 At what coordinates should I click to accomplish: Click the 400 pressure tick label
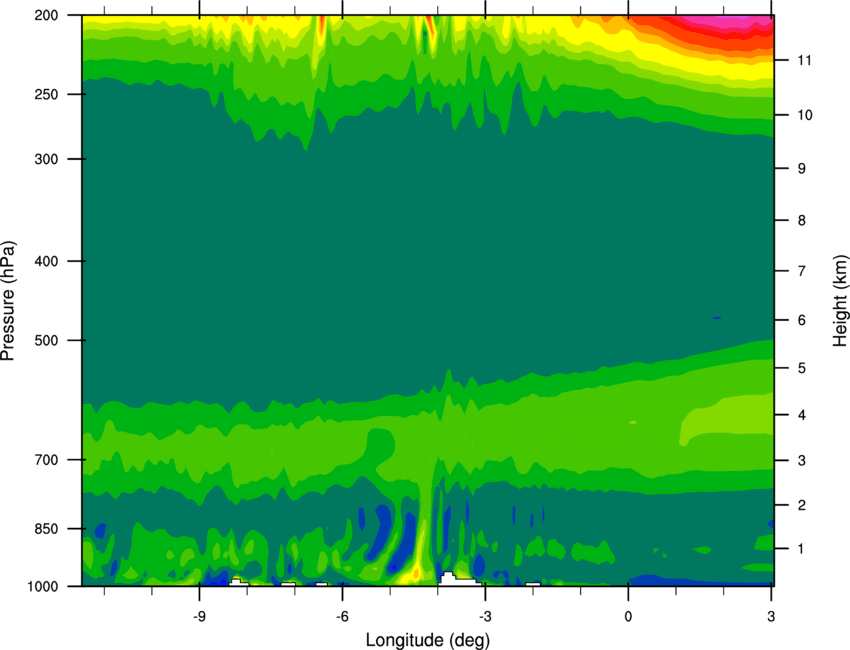(47, 261)
